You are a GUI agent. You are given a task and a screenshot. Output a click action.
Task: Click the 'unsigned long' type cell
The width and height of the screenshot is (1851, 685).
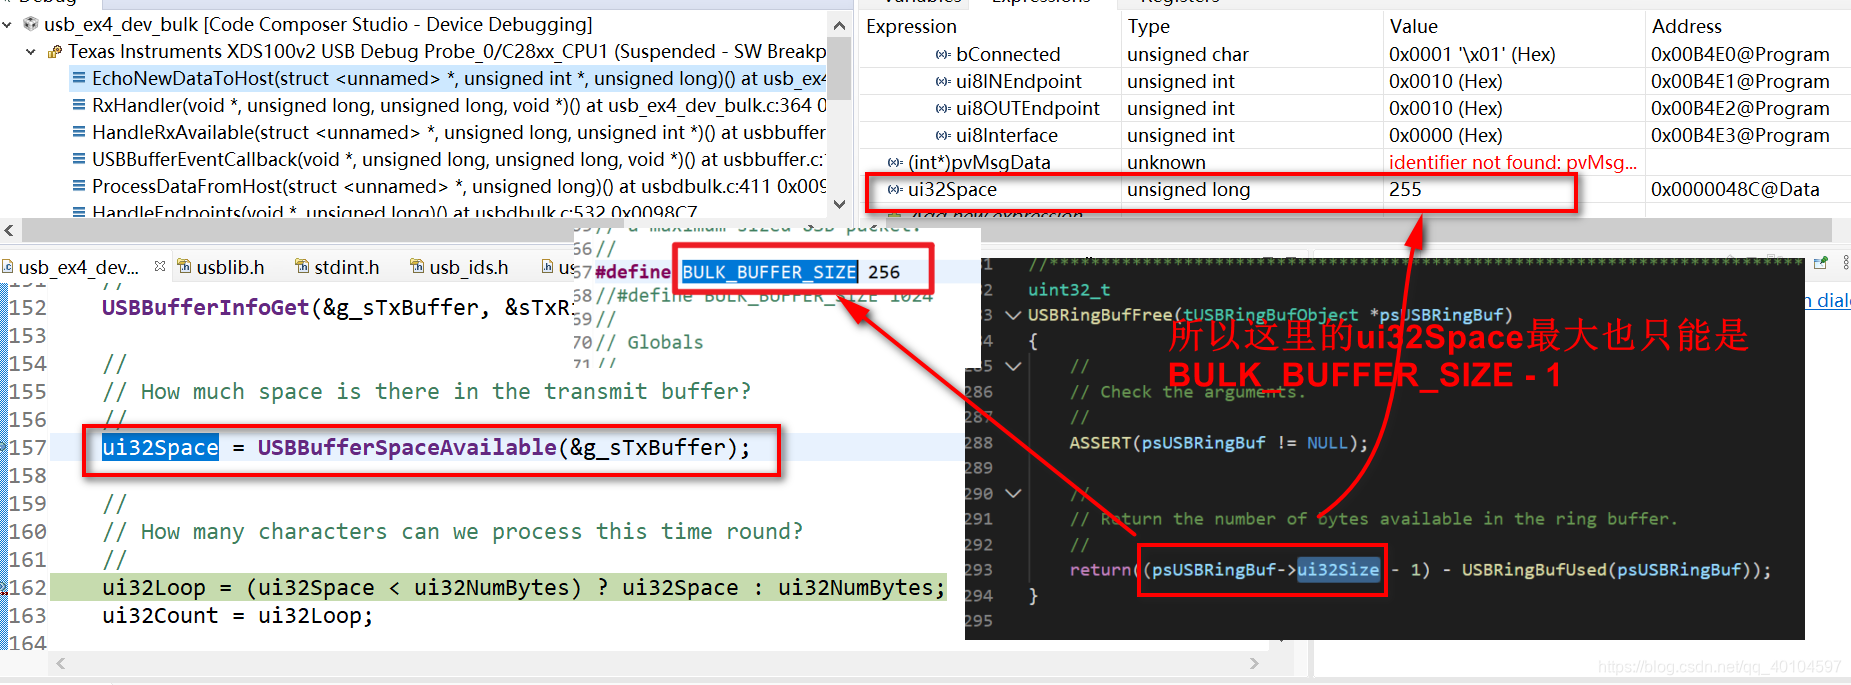click(1188, 189)
